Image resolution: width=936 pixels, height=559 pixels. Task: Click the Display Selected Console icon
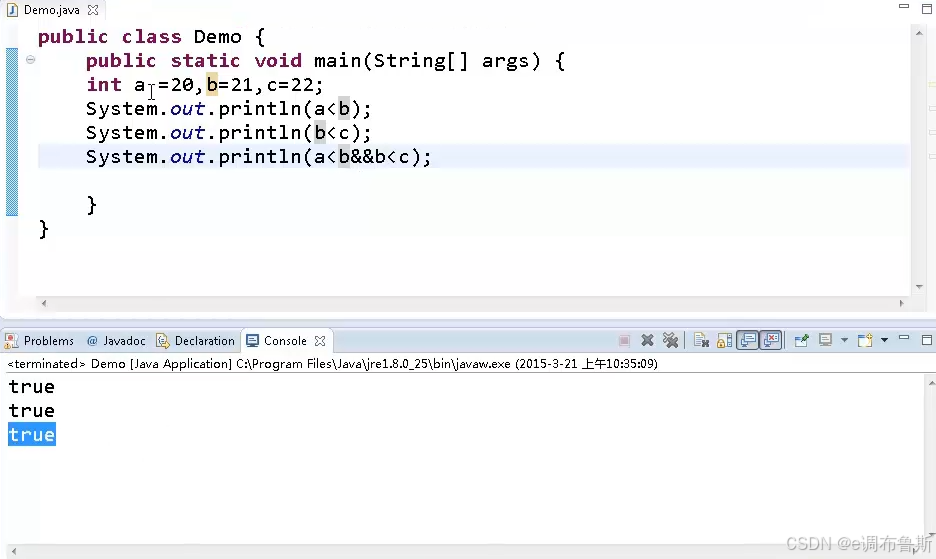click(826, 340)
